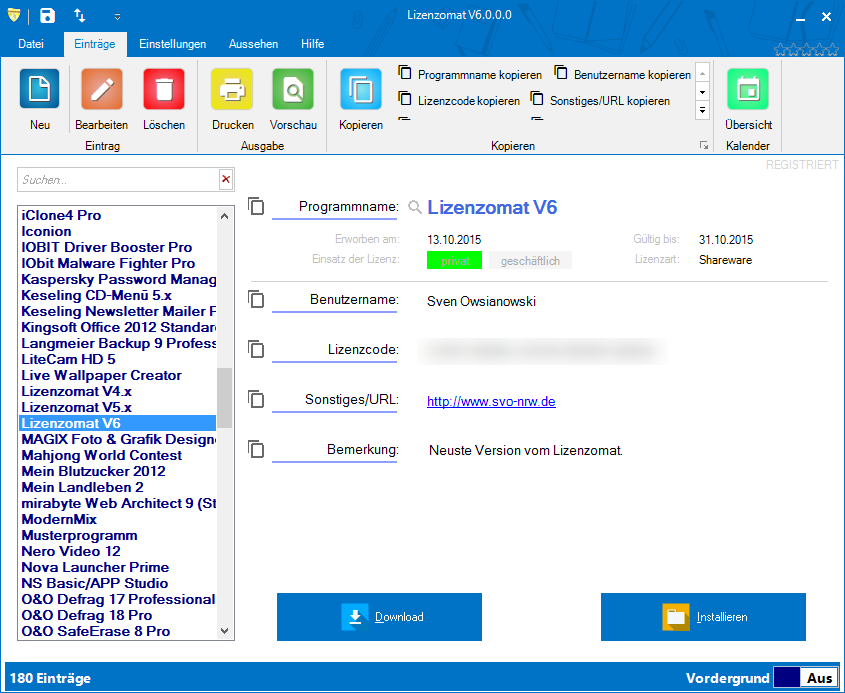Open the Einstellungen tab

[x=172, y=44]
